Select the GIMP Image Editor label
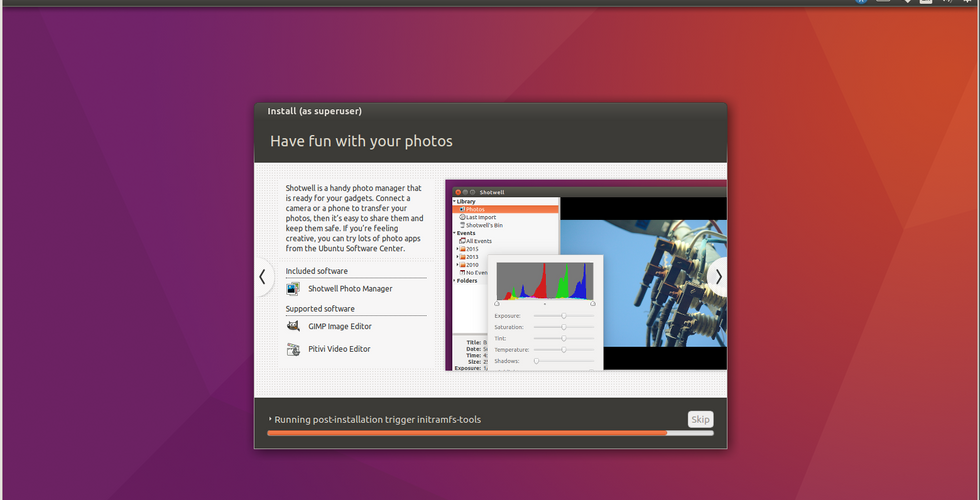This screenshot has width=980, height=500. [339, 326]
